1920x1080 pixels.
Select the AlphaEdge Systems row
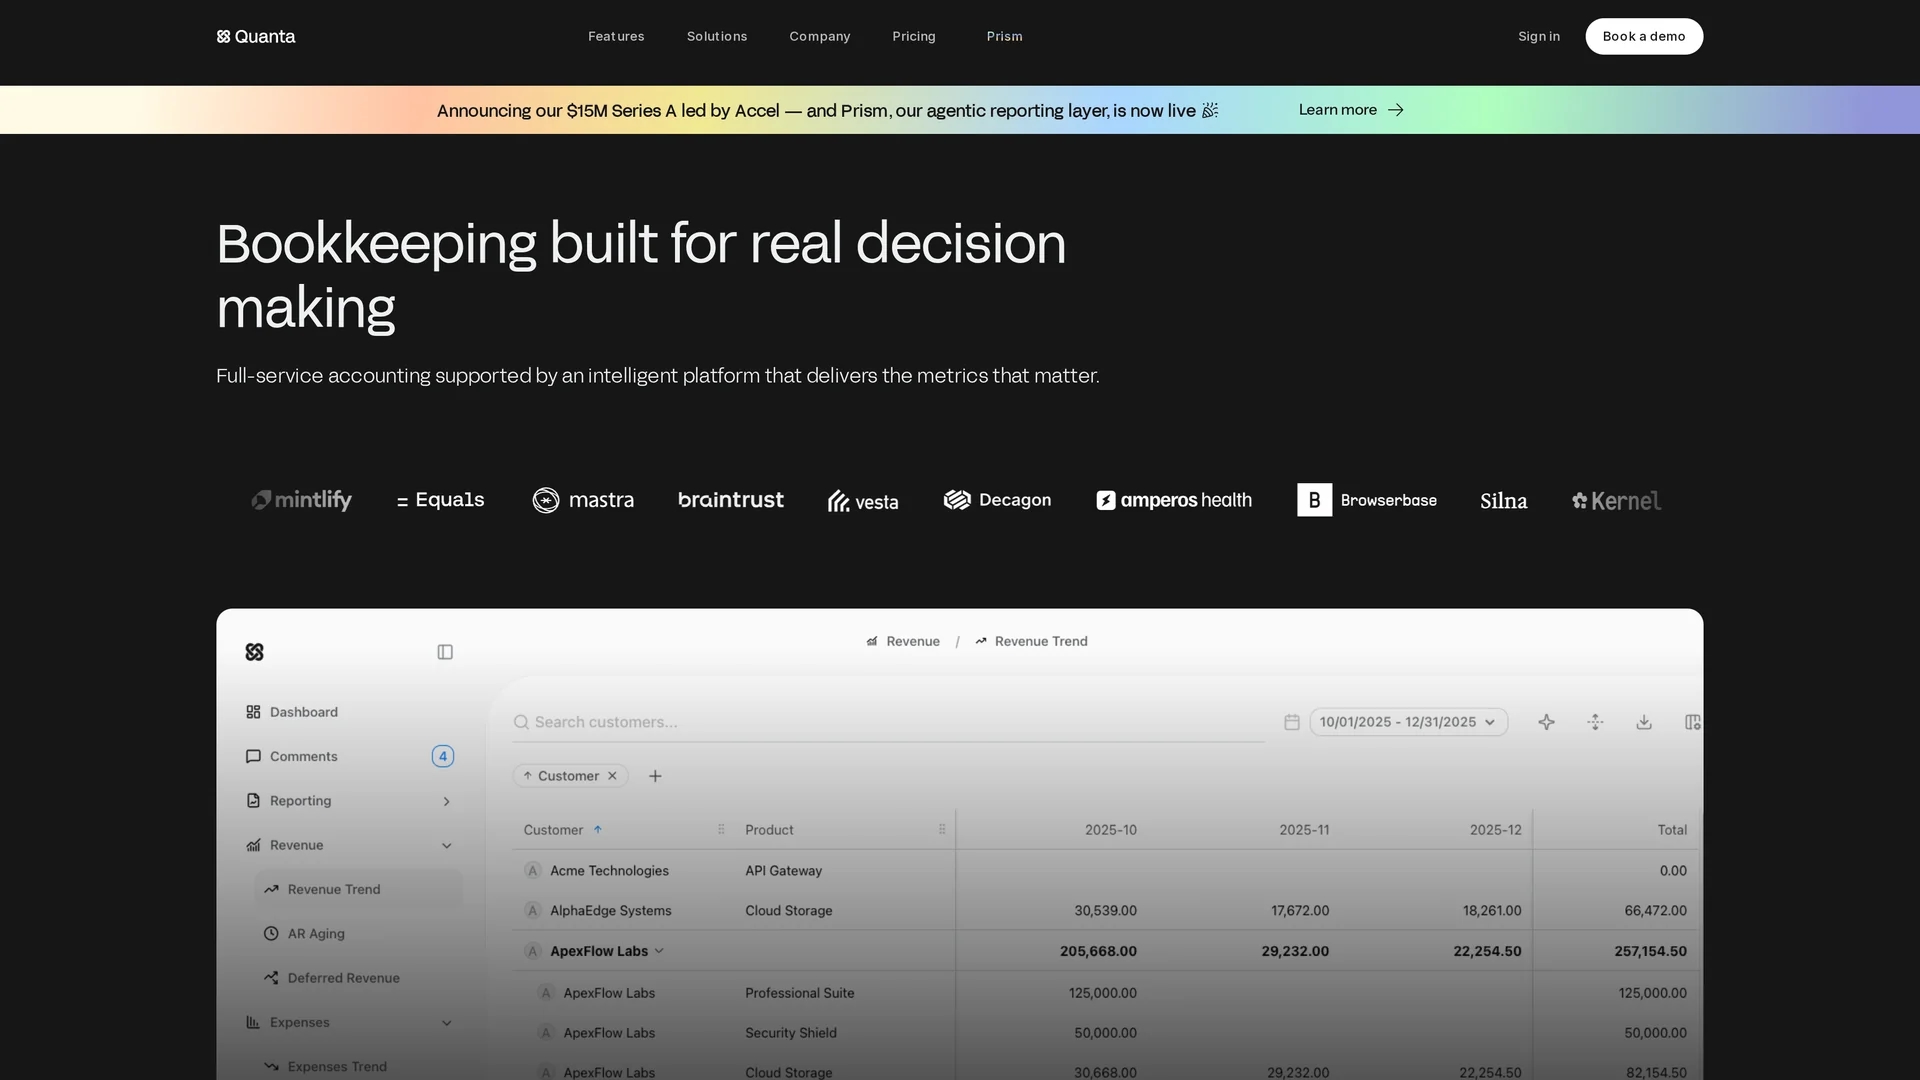1107,911
